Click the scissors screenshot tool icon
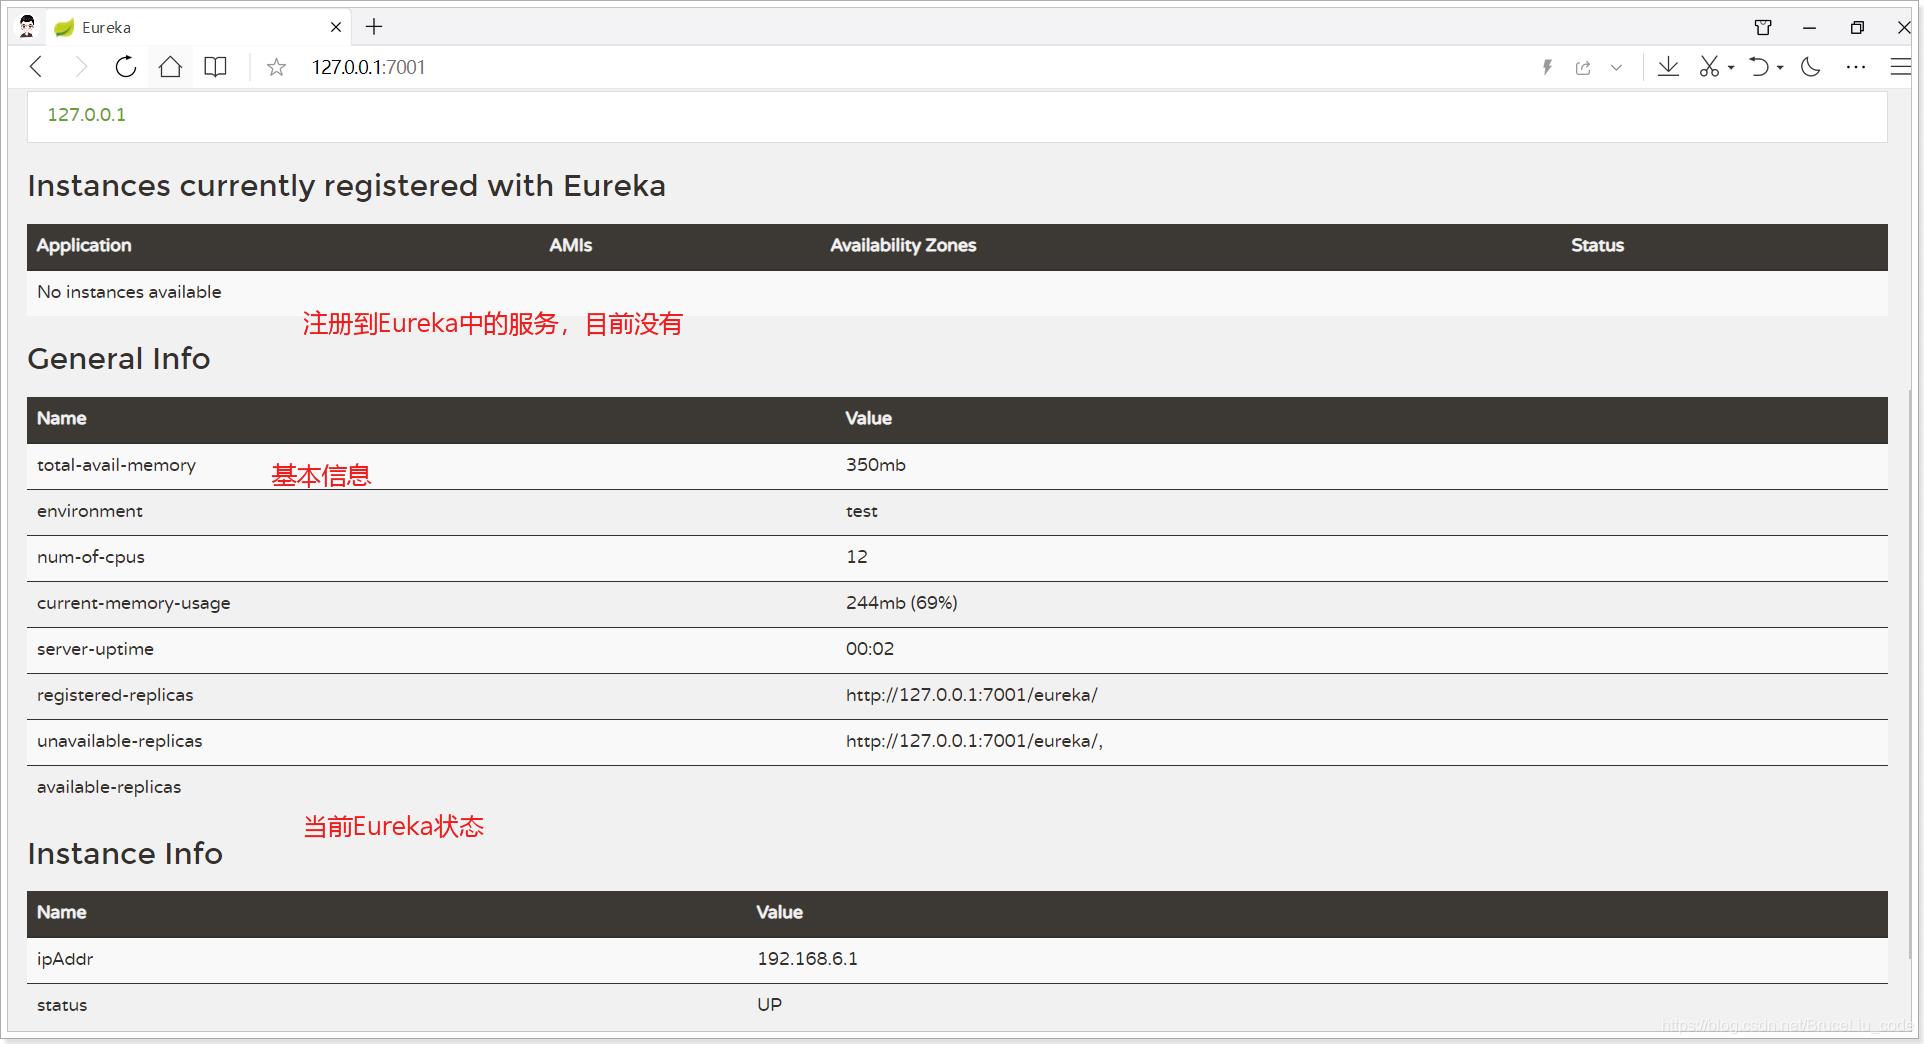 pos(1709,67)
